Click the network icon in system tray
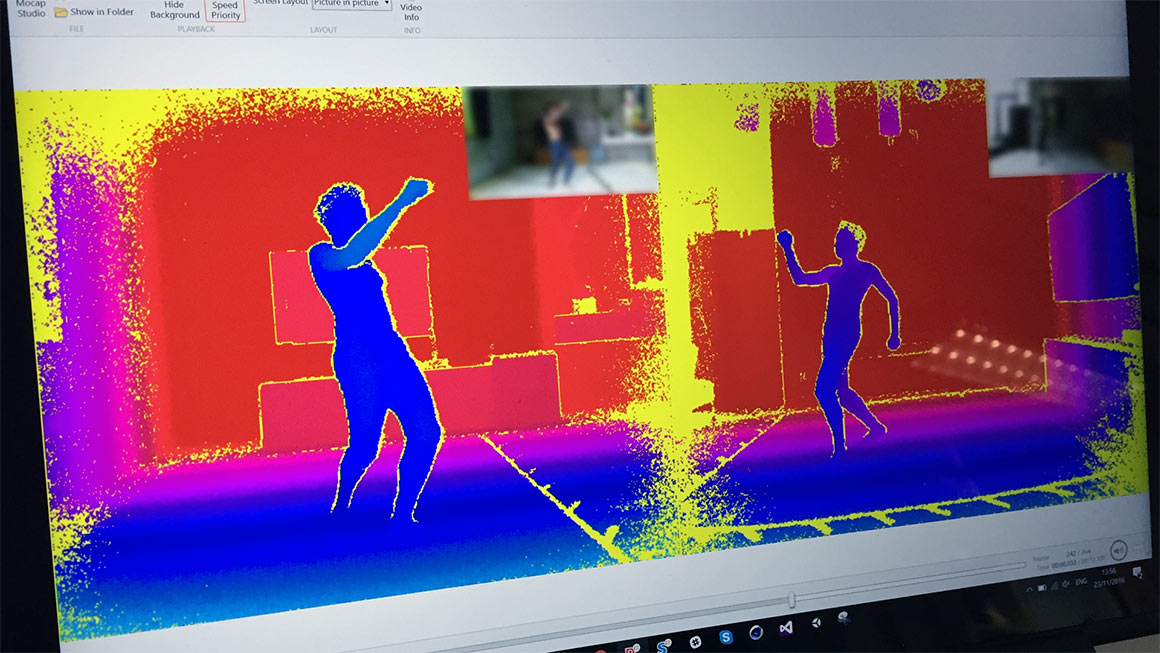The width and height of the screenshot is (1160, 653). 1054,586
